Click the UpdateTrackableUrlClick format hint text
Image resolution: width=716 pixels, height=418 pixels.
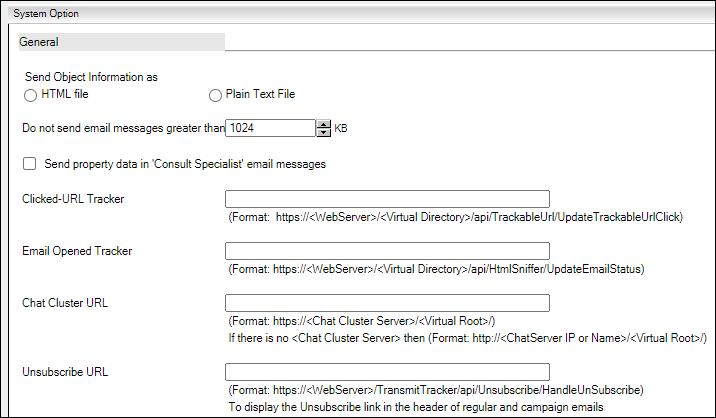[456, 217]
